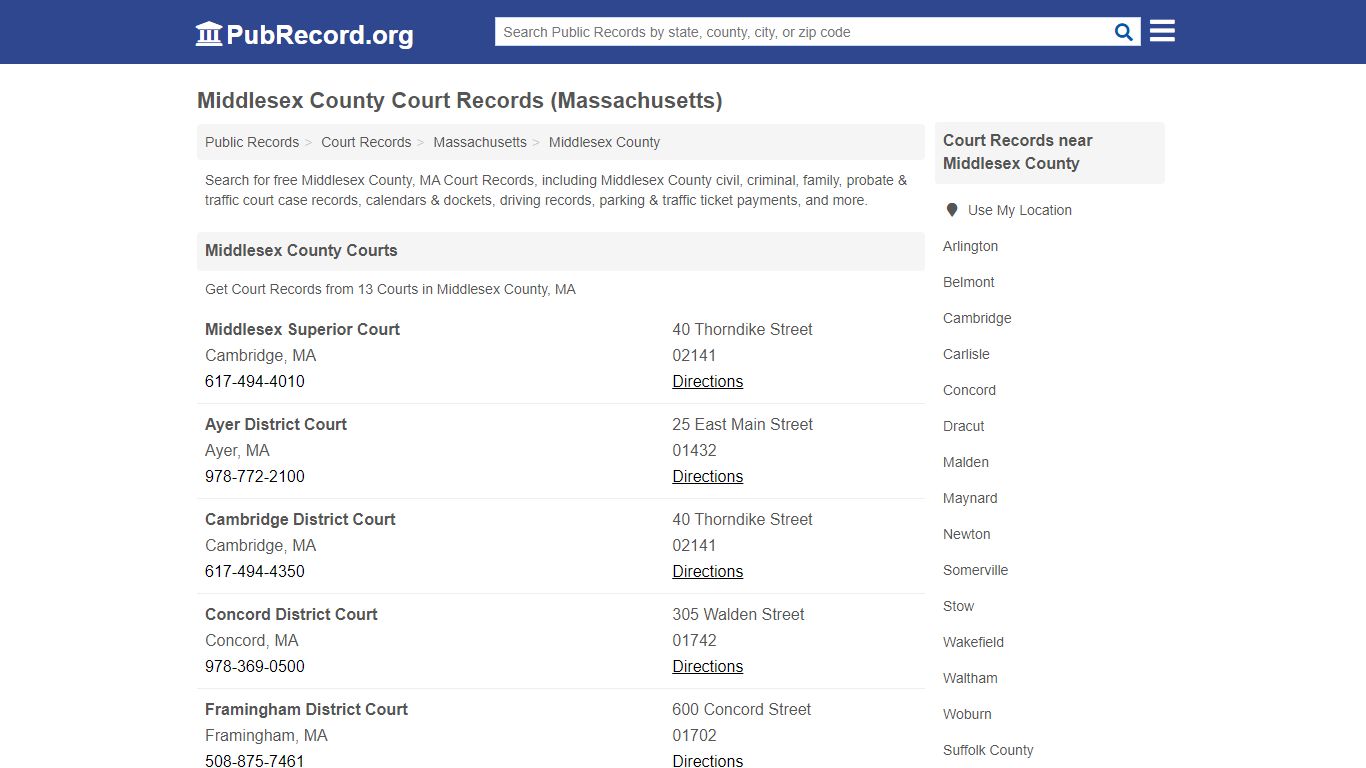The height and width of the screenshot is (768, 1366).
Task: Open the Court Records breadcrumb link
Action: (x=366, y=142)
